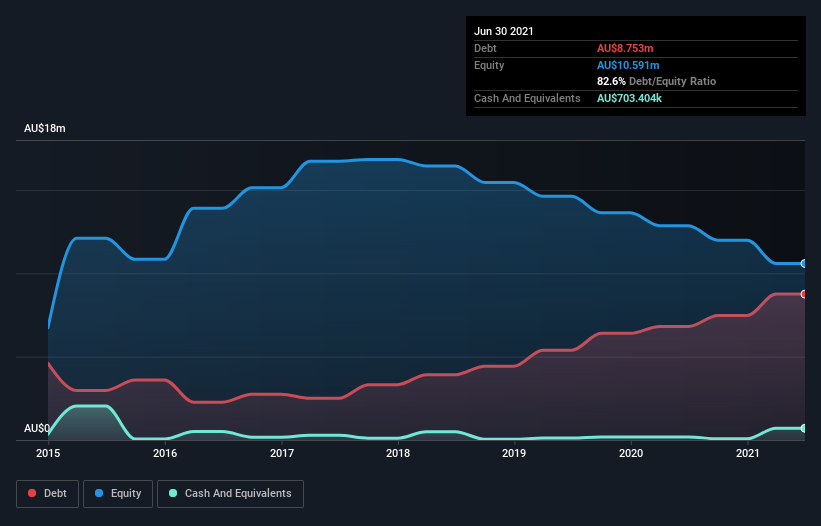Click the Jun 30 2021 tooltip date
The height and width of the screenshot is (526, 821).
(504, 31)
